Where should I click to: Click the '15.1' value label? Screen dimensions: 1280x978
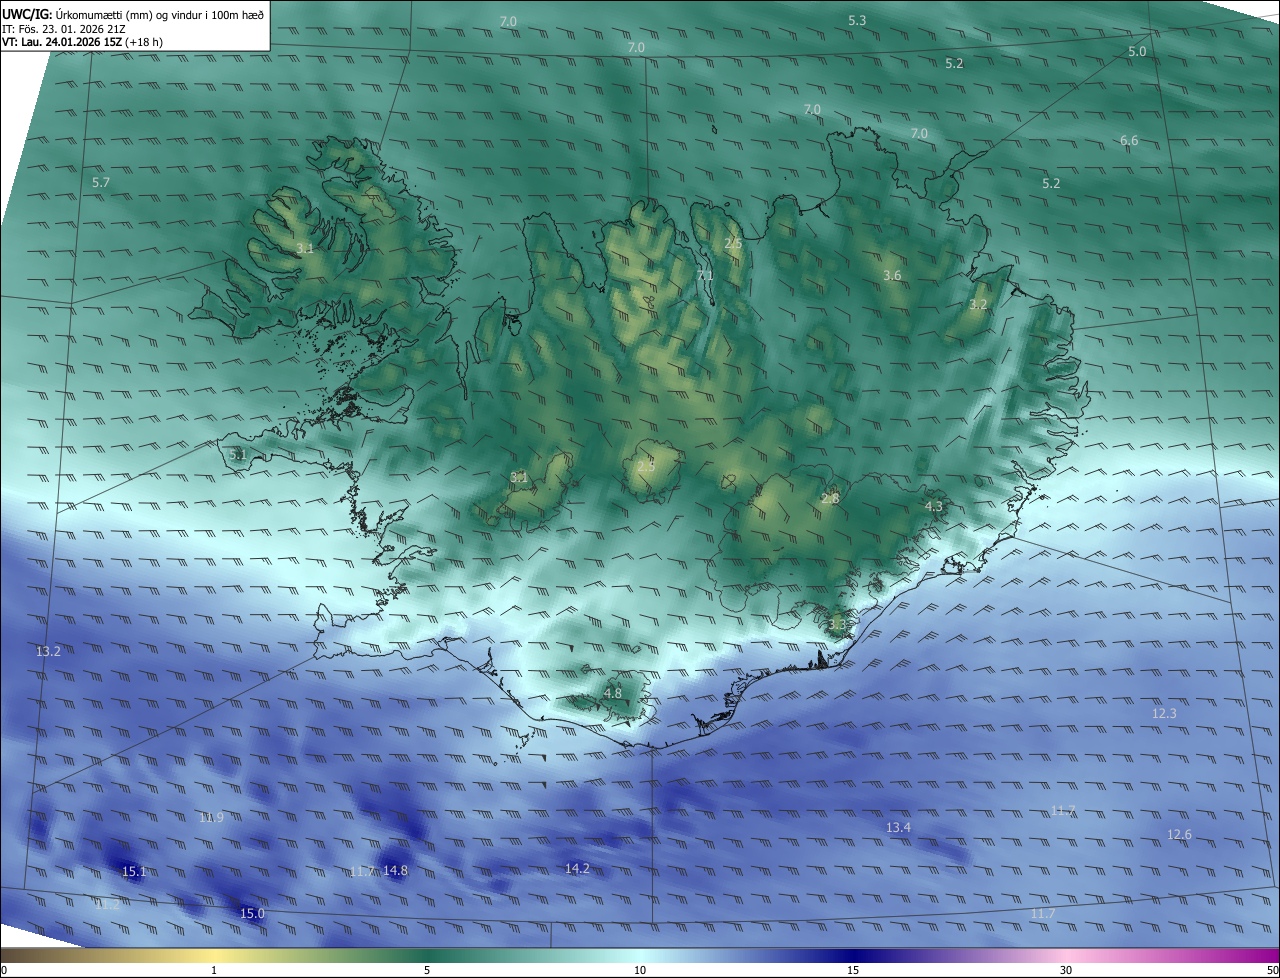[134, 872]
